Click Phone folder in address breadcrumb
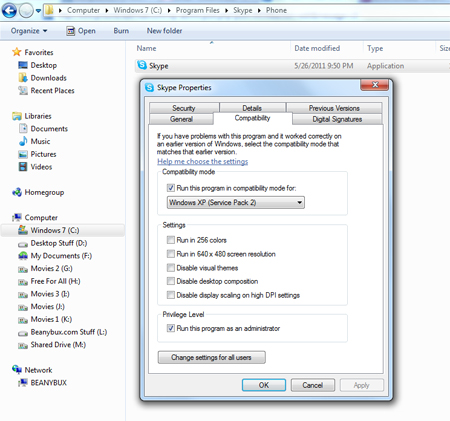This screenshot has width=450, height=421. coord(276,11)
